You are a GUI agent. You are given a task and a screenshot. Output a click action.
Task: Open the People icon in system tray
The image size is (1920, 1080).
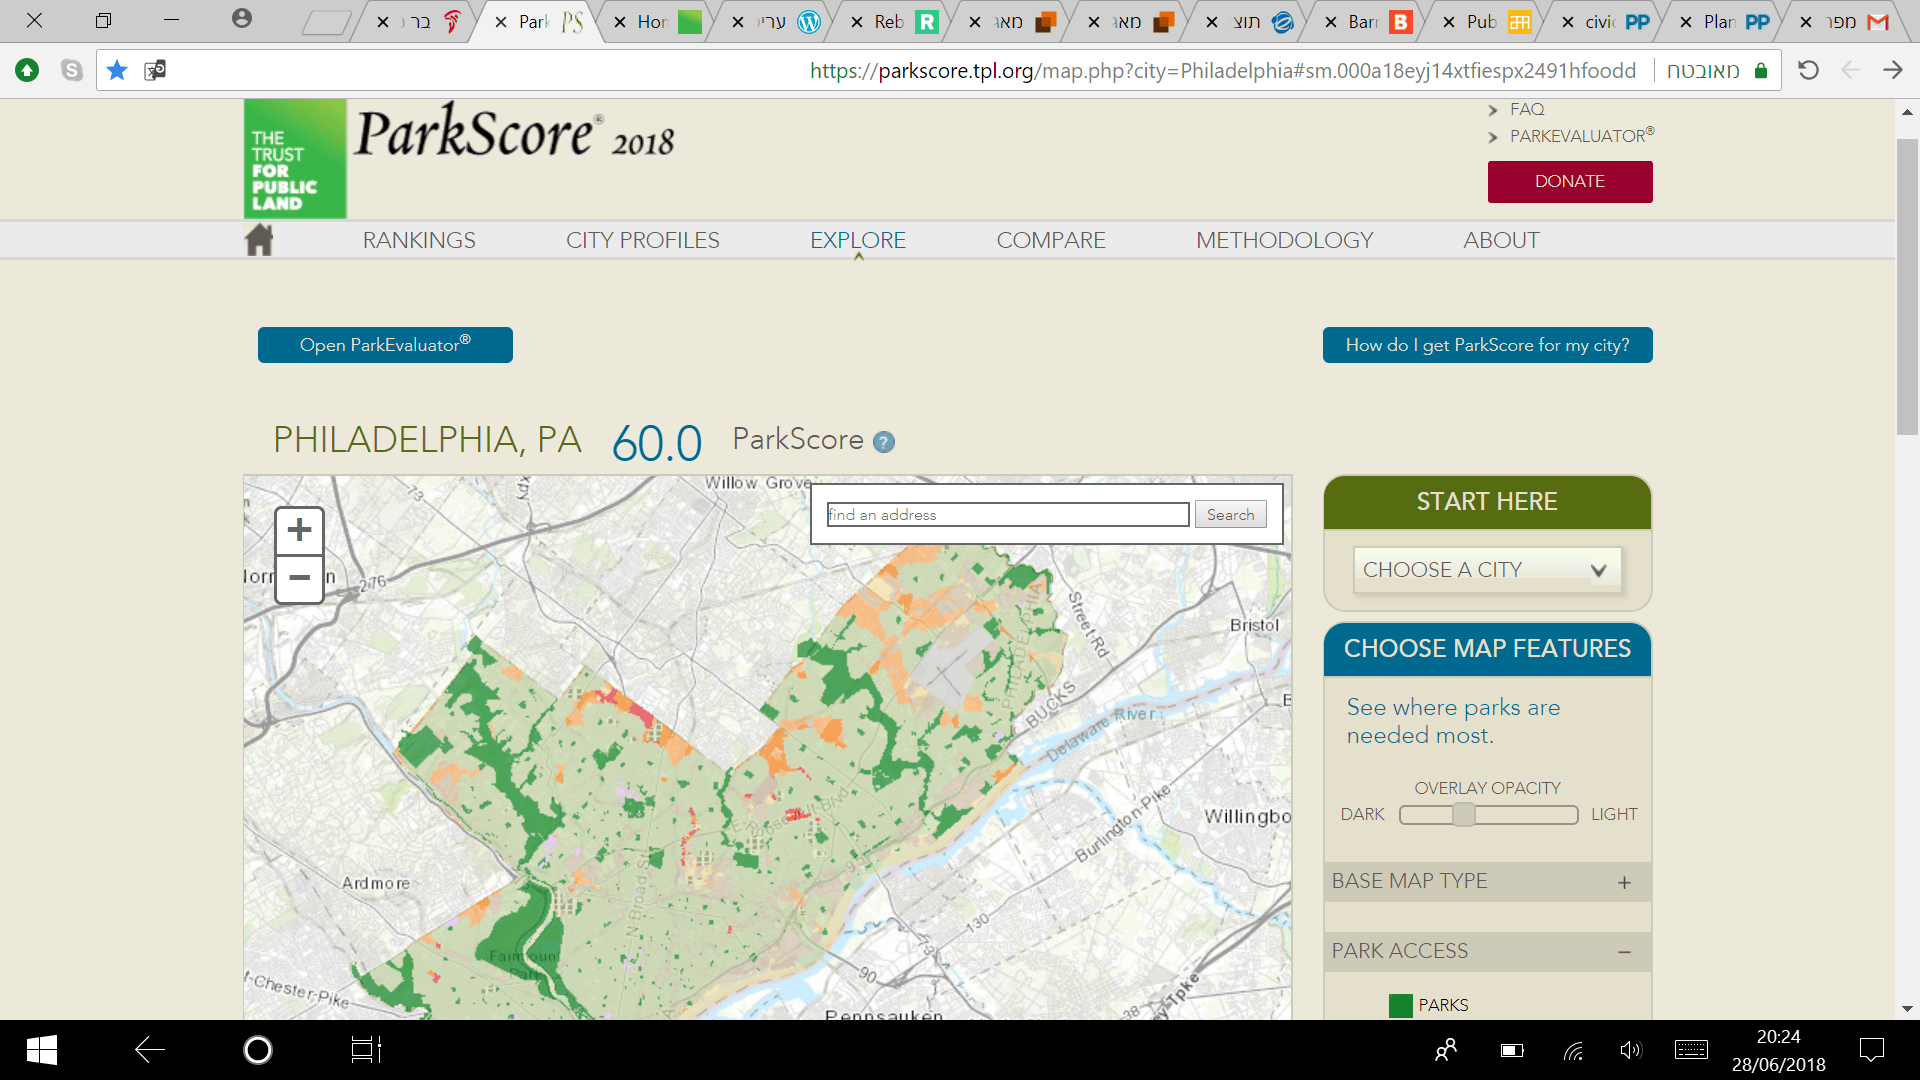1446,1050
